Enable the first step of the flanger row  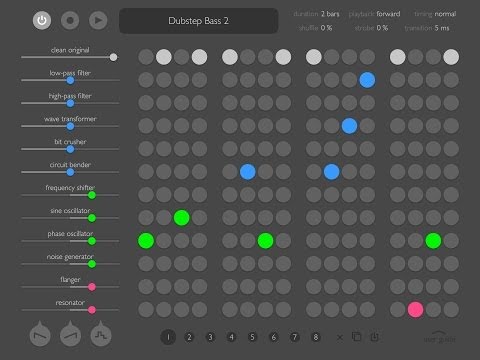[146, 287]
